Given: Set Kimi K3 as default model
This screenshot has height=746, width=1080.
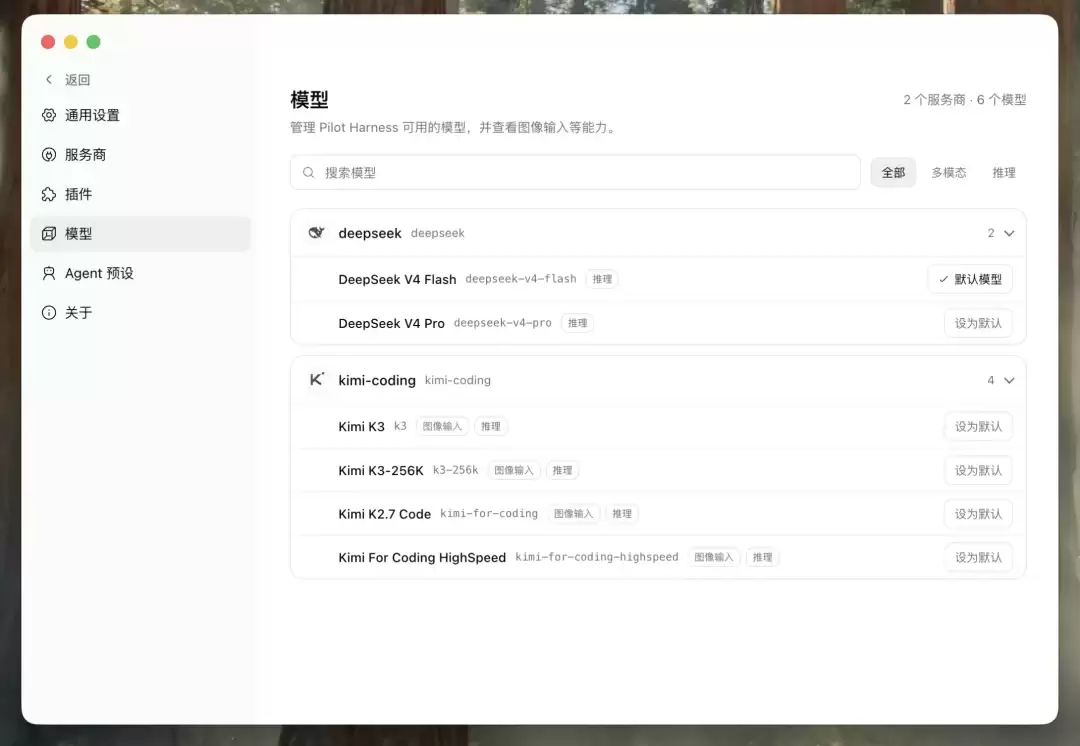Looking at the screenshot, I should (x=978, y=426).
